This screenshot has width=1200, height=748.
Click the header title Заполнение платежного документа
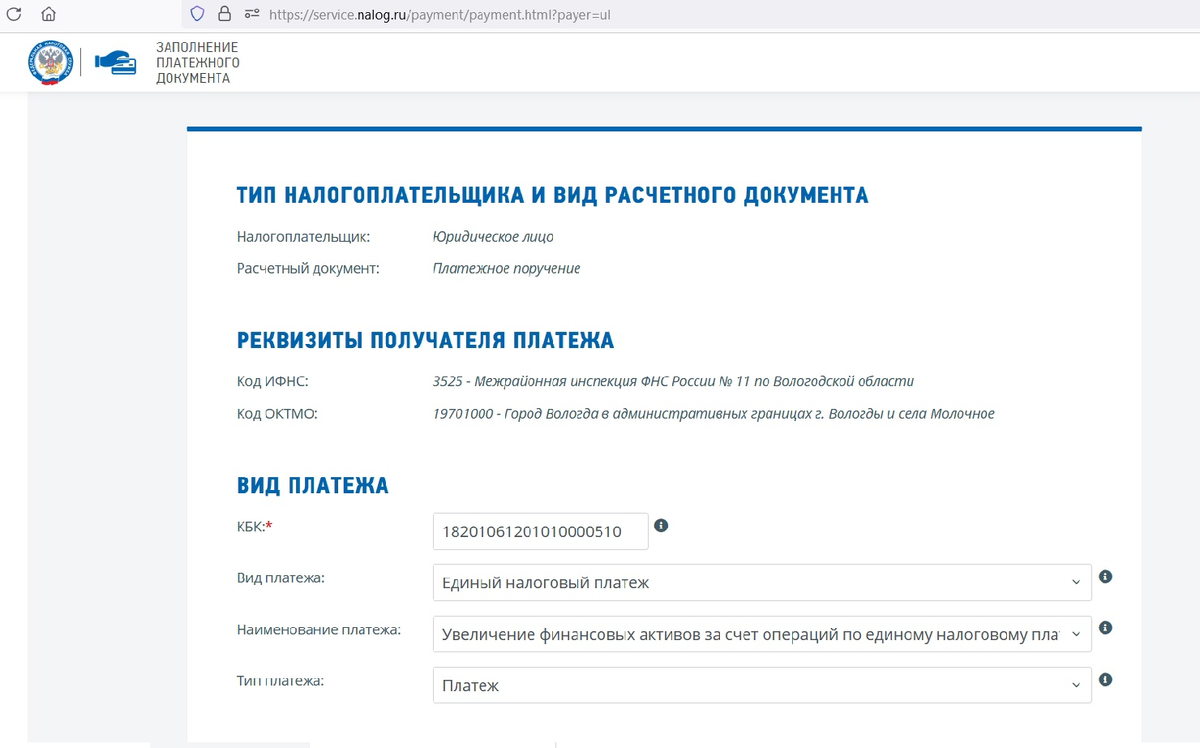click(197, 62)
